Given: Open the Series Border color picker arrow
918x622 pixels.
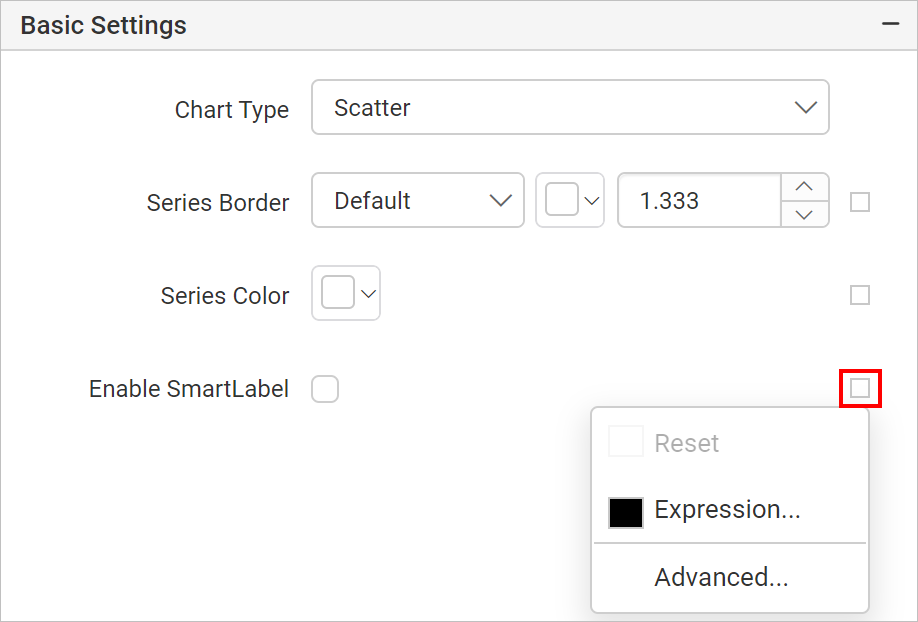Looking at the screenshot, I should (x=592, y=201).
